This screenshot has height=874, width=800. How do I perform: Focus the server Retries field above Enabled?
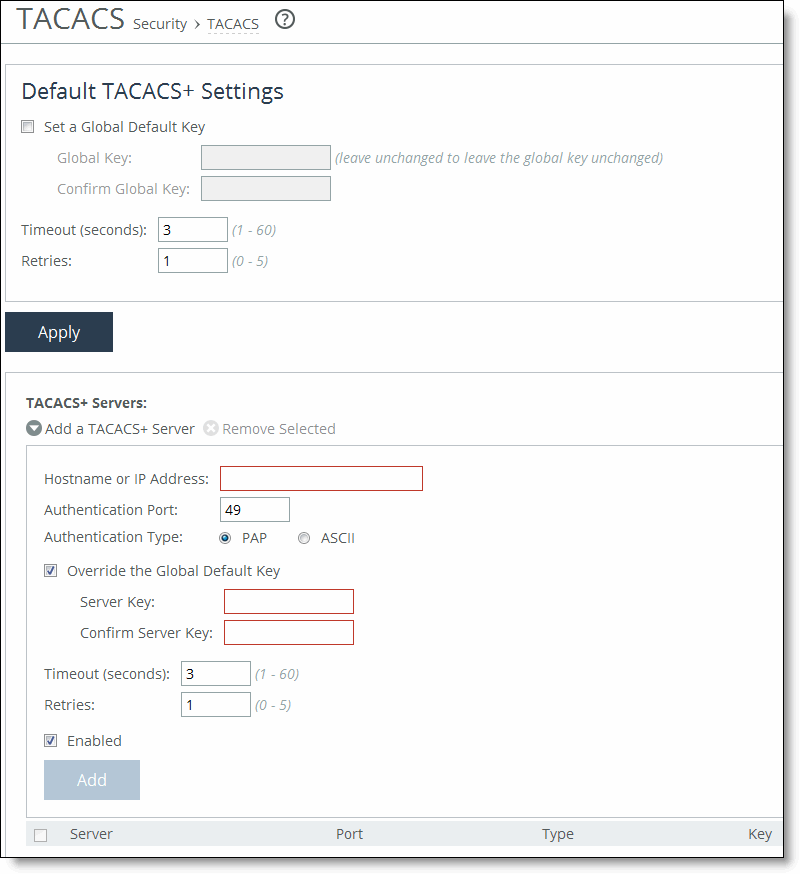pyautogui.click(x=216, y=705)
